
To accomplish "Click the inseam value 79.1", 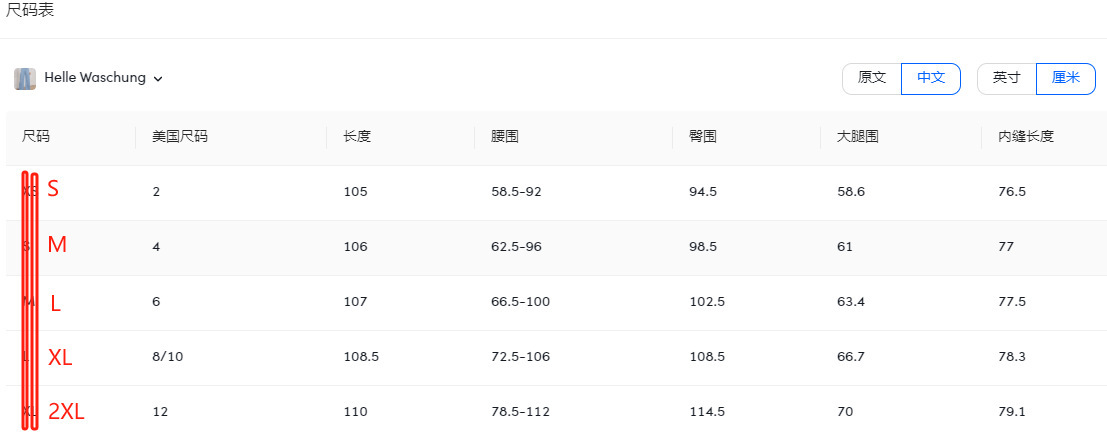I will (1012, 411).
